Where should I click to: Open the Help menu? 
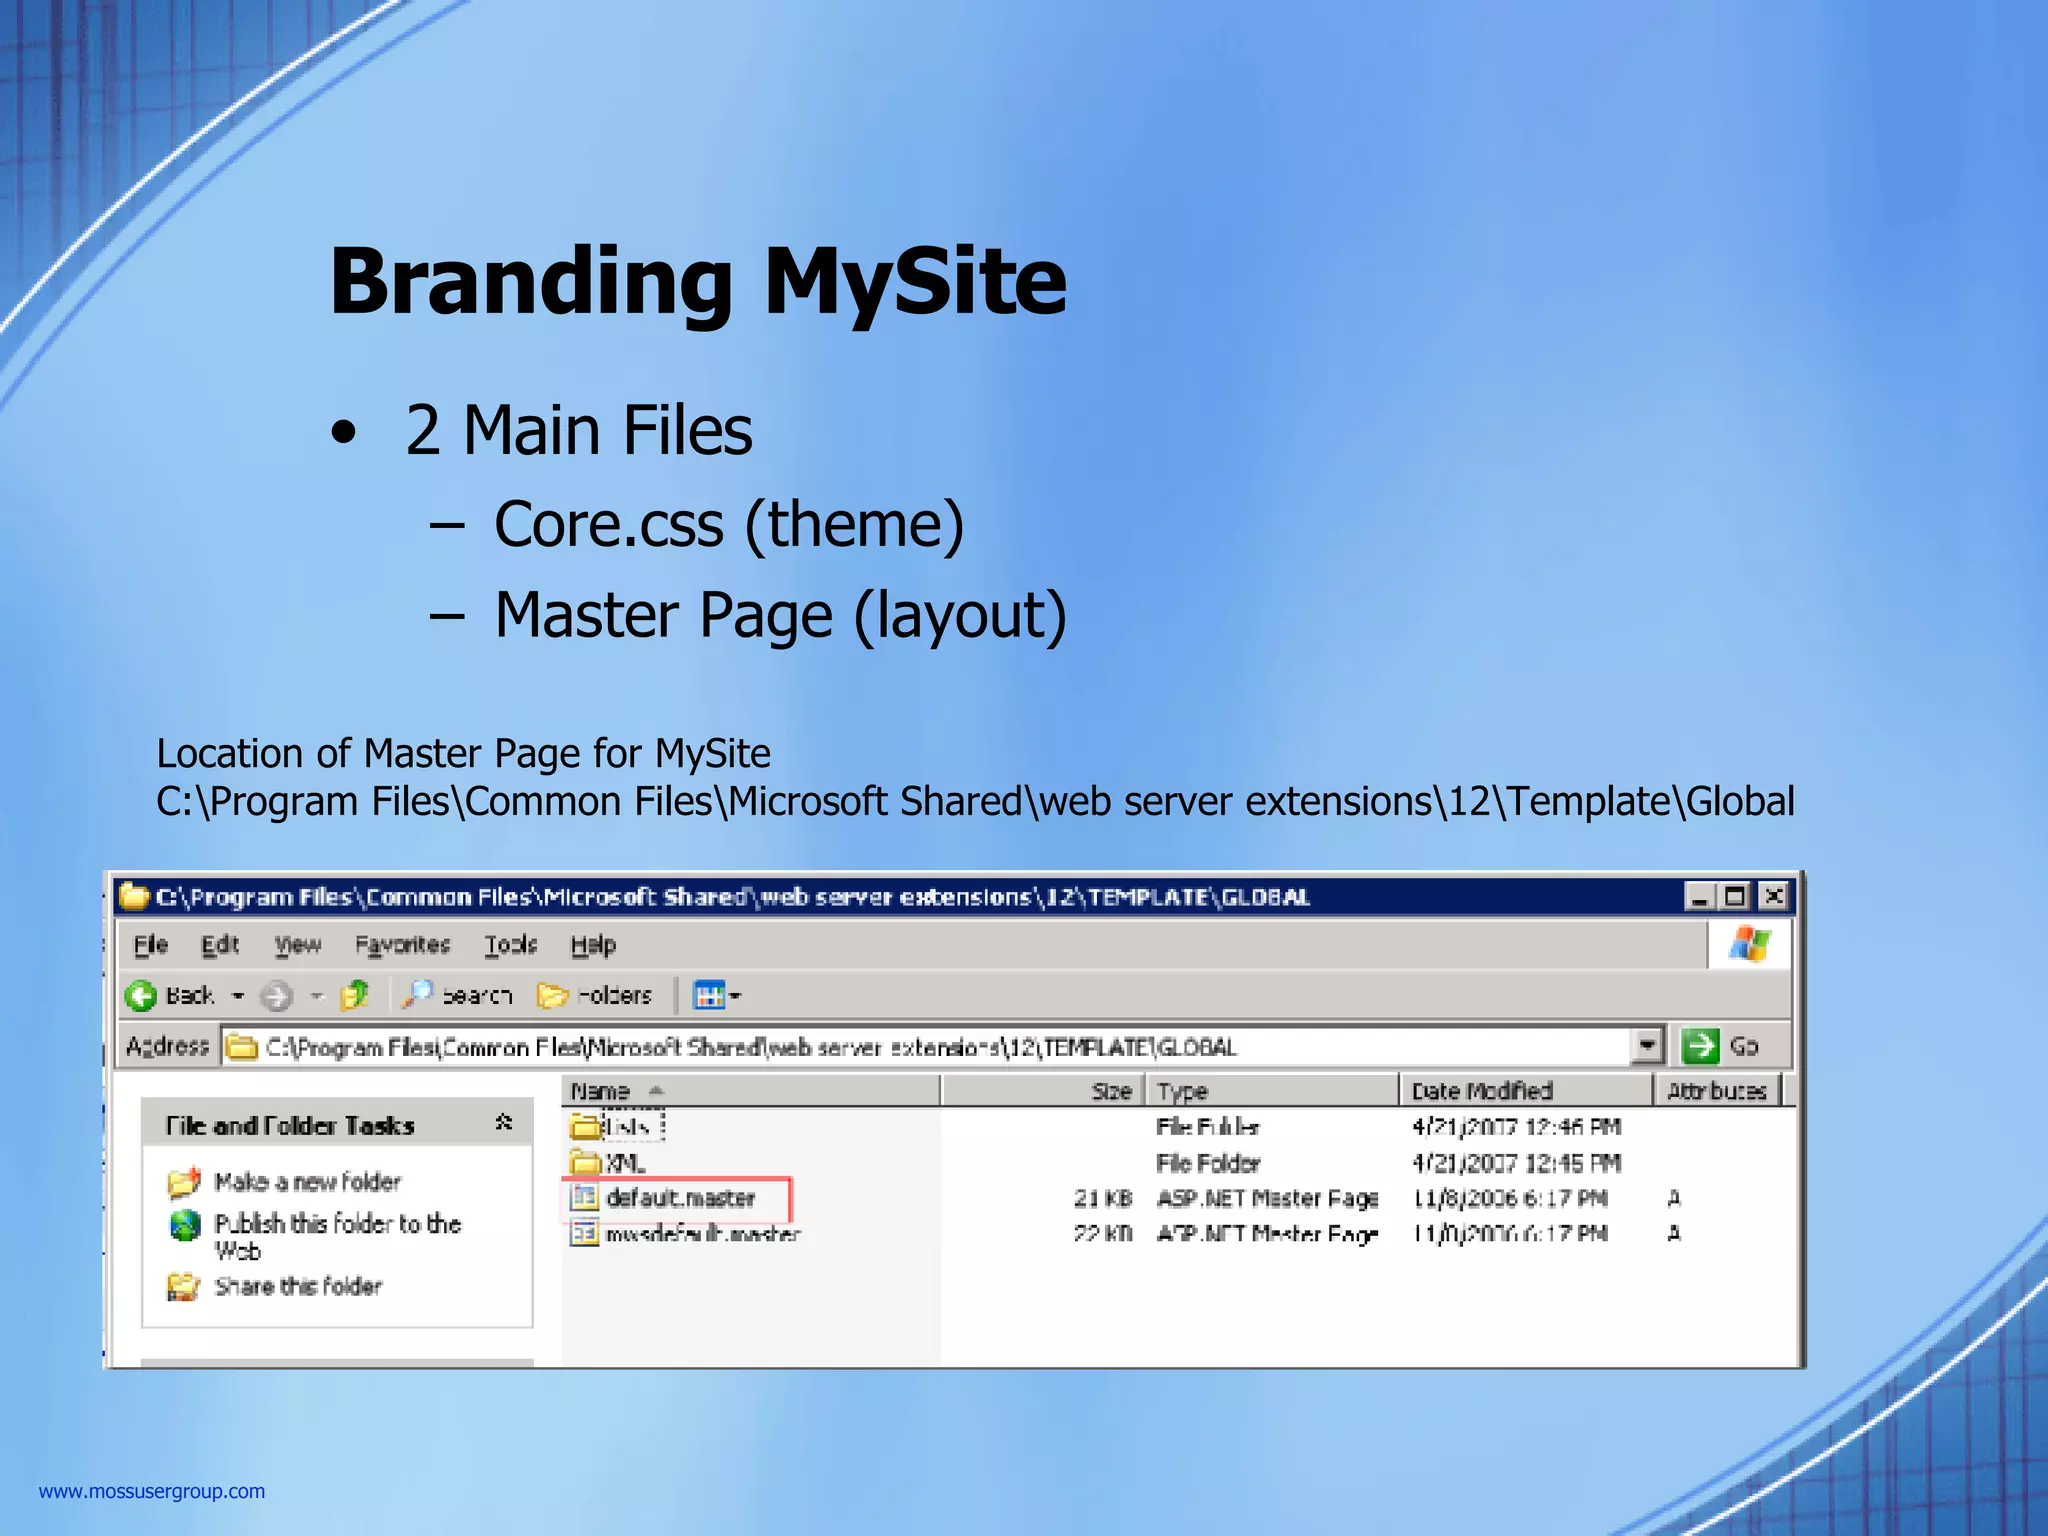(593, 944)
